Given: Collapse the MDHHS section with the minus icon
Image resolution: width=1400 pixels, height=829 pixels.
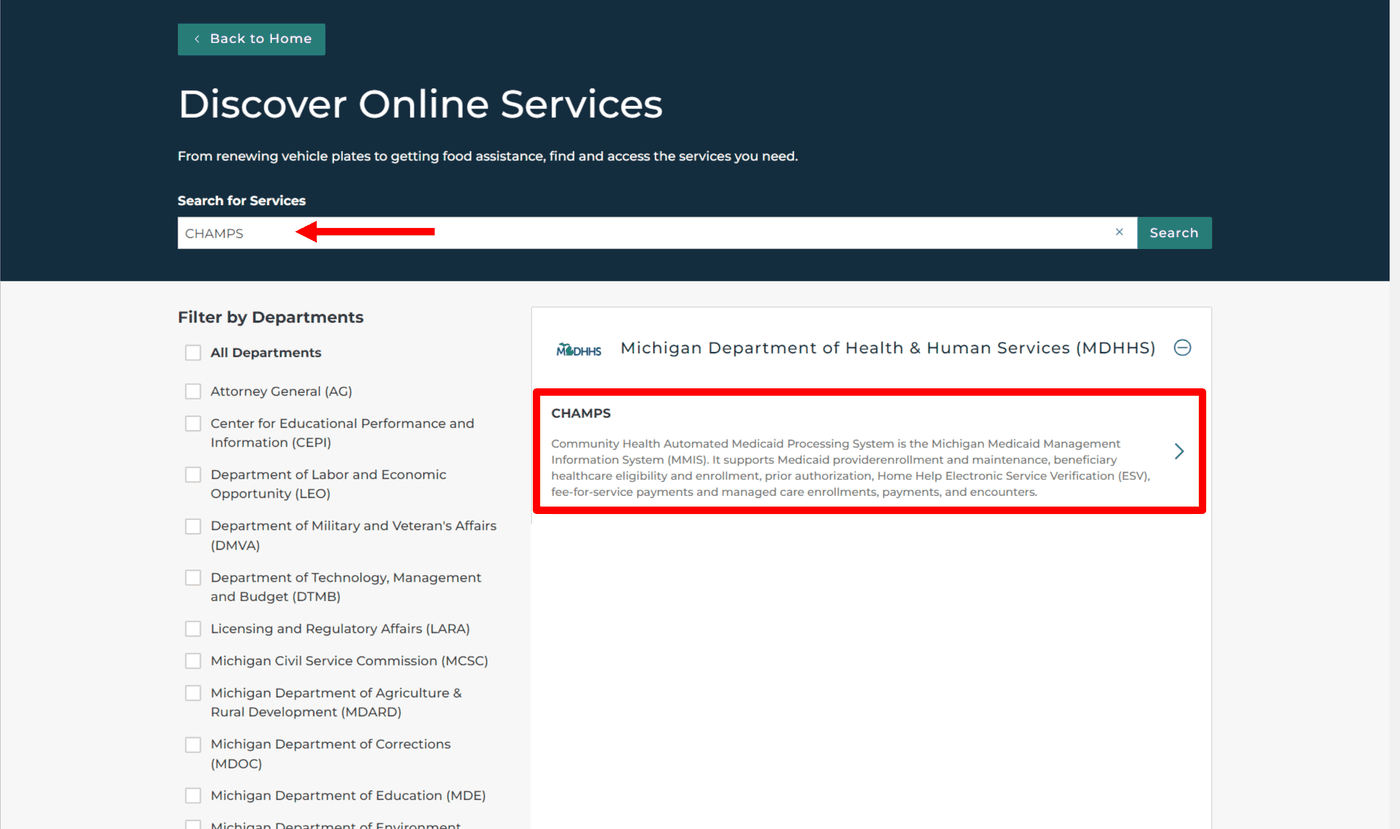Looking at the screenshot, I should click(1182, 348).
